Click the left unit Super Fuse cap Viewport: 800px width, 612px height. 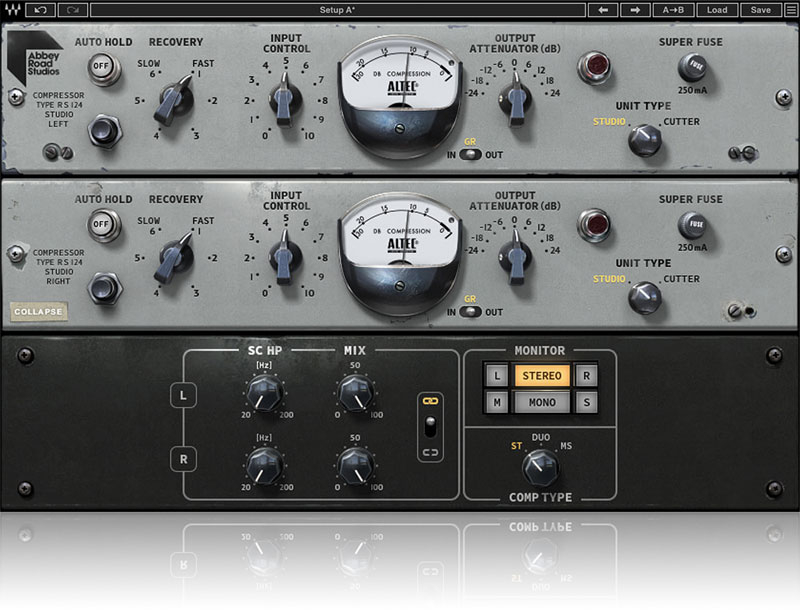[691, 69]
